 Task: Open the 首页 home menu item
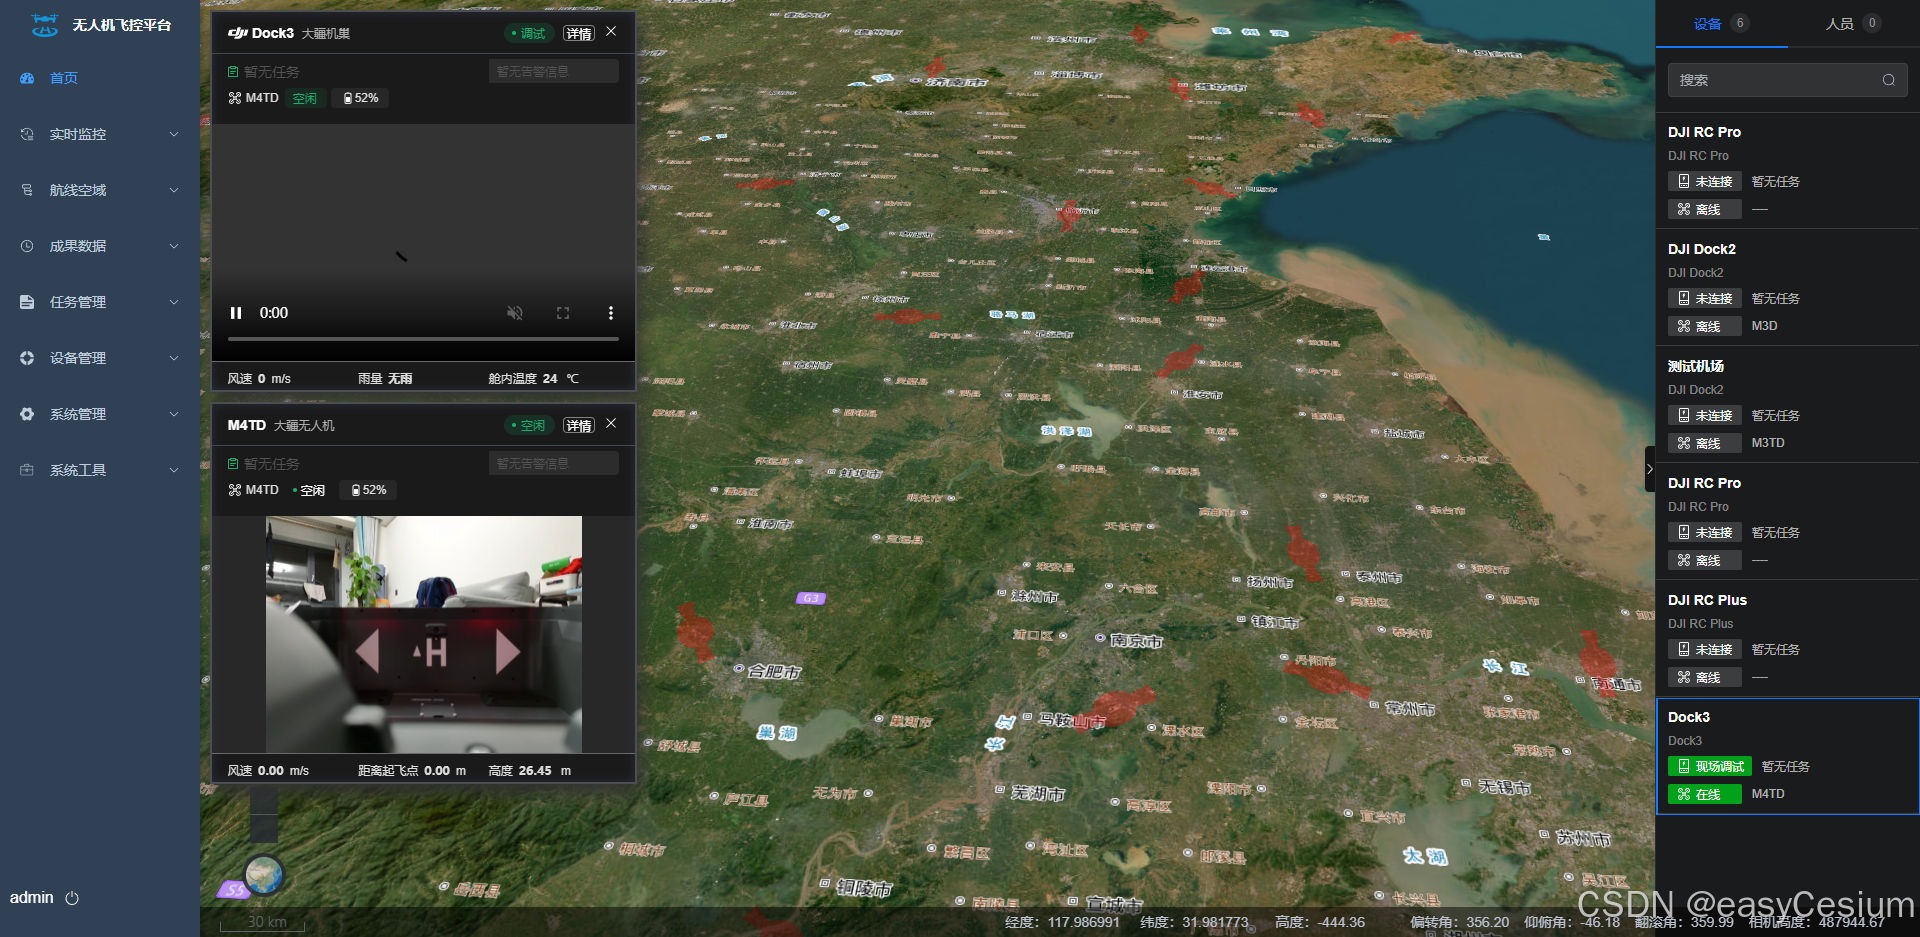64,78
